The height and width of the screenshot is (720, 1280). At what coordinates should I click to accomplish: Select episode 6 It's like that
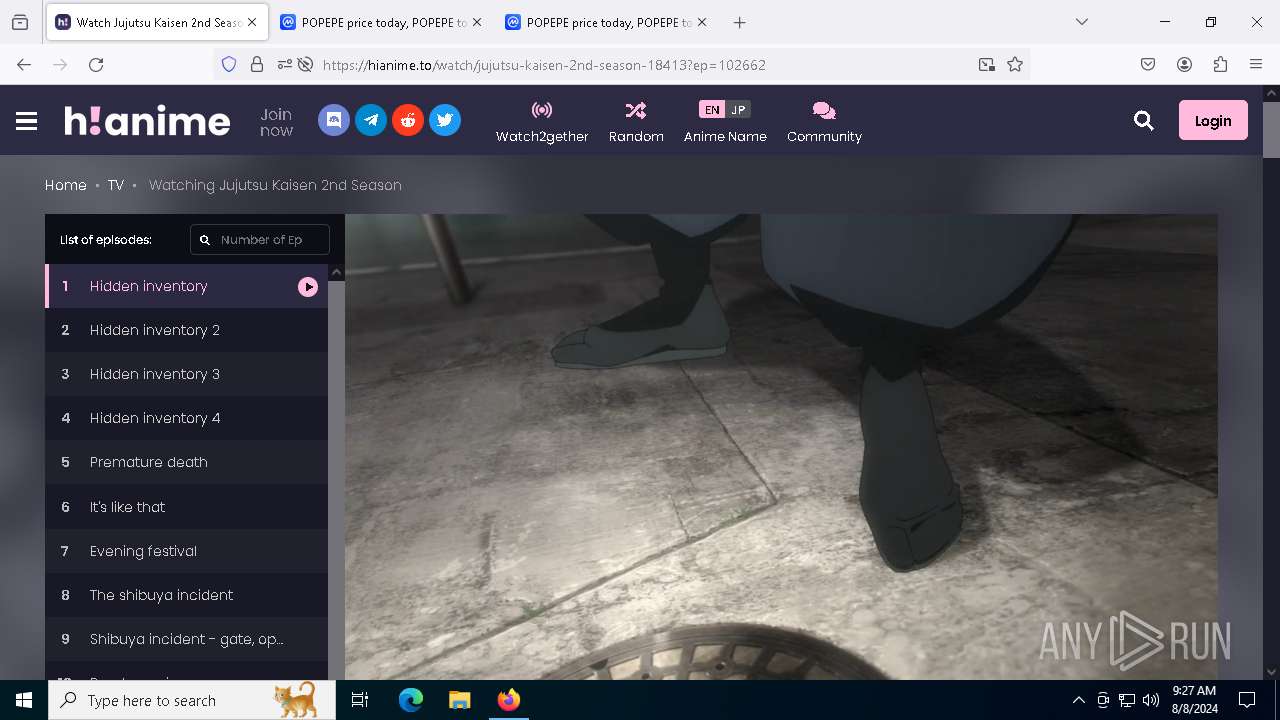(186, 507)
